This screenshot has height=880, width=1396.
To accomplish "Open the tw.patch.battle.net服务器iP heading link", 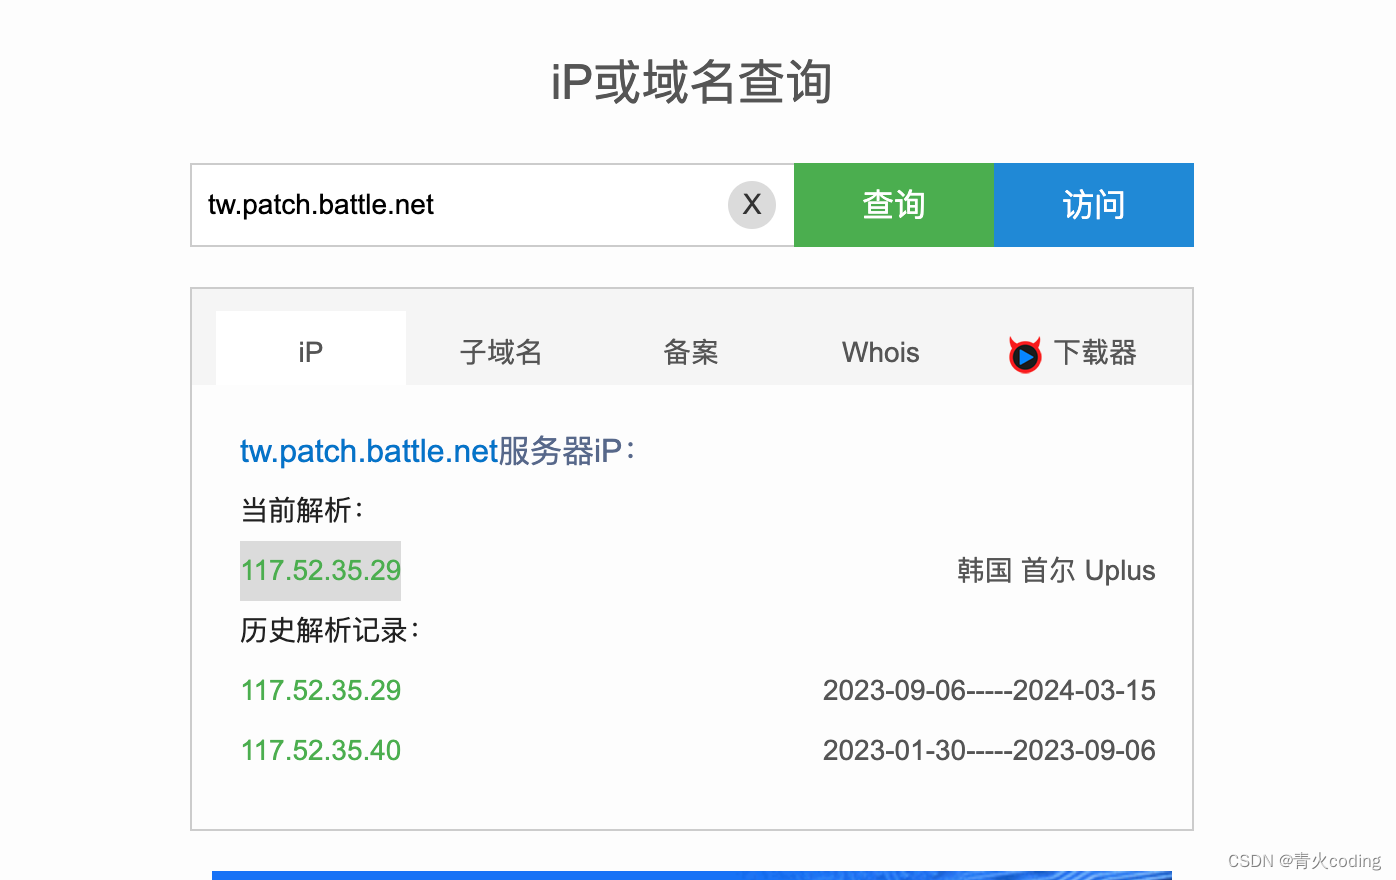I will (438, 451).
